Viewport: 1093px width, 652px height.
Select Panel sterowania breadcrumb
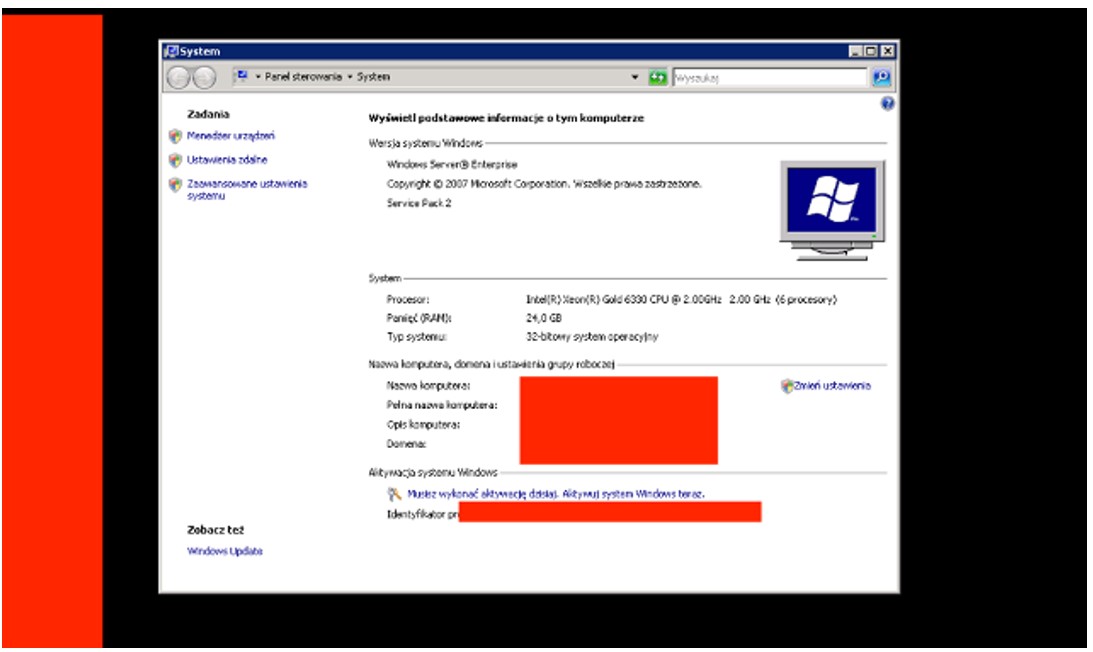[303, 77]
